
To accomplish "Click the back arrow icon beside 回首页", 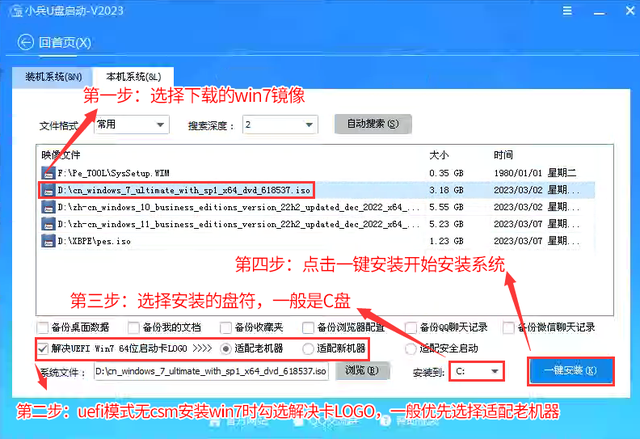I will coord(25,42).
